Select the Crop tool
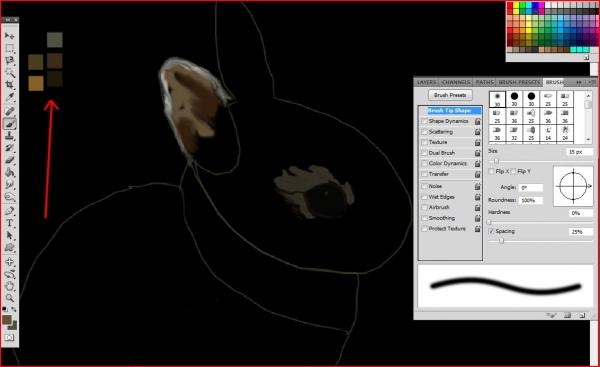 coord(10,85)
